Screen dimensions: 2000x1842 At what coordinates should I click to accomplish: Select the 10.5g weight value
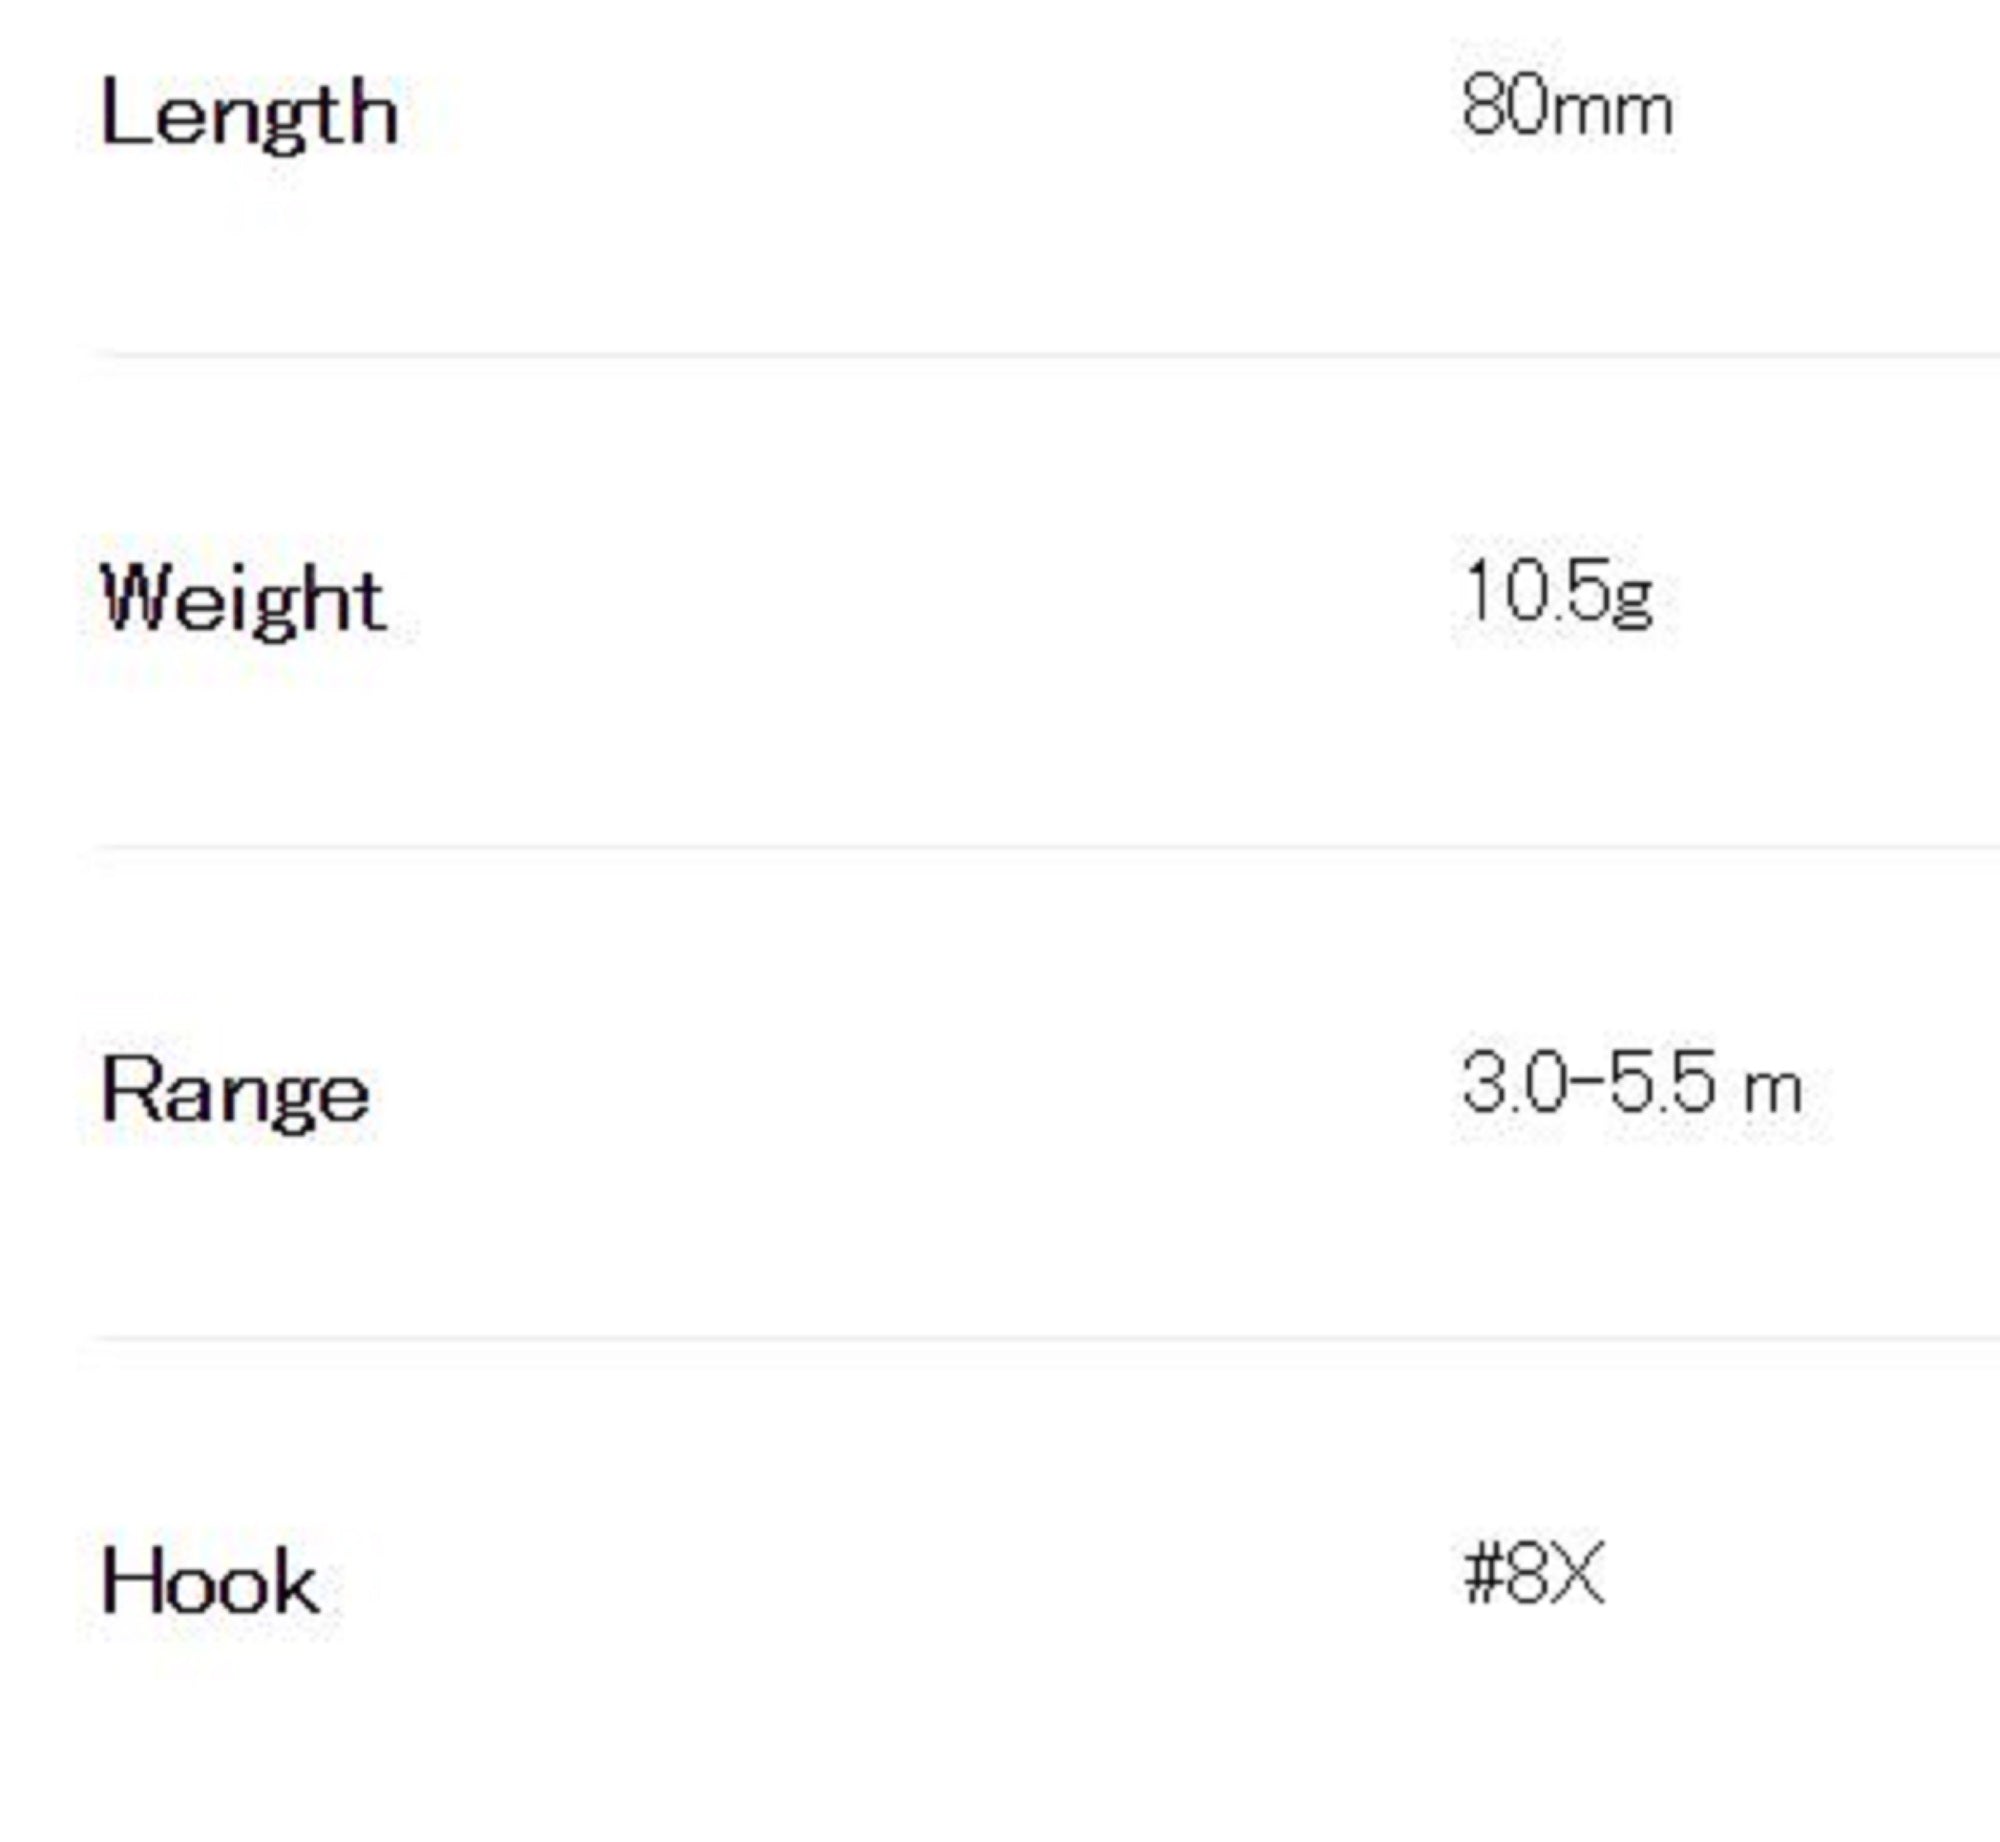tap(1558, 593)
